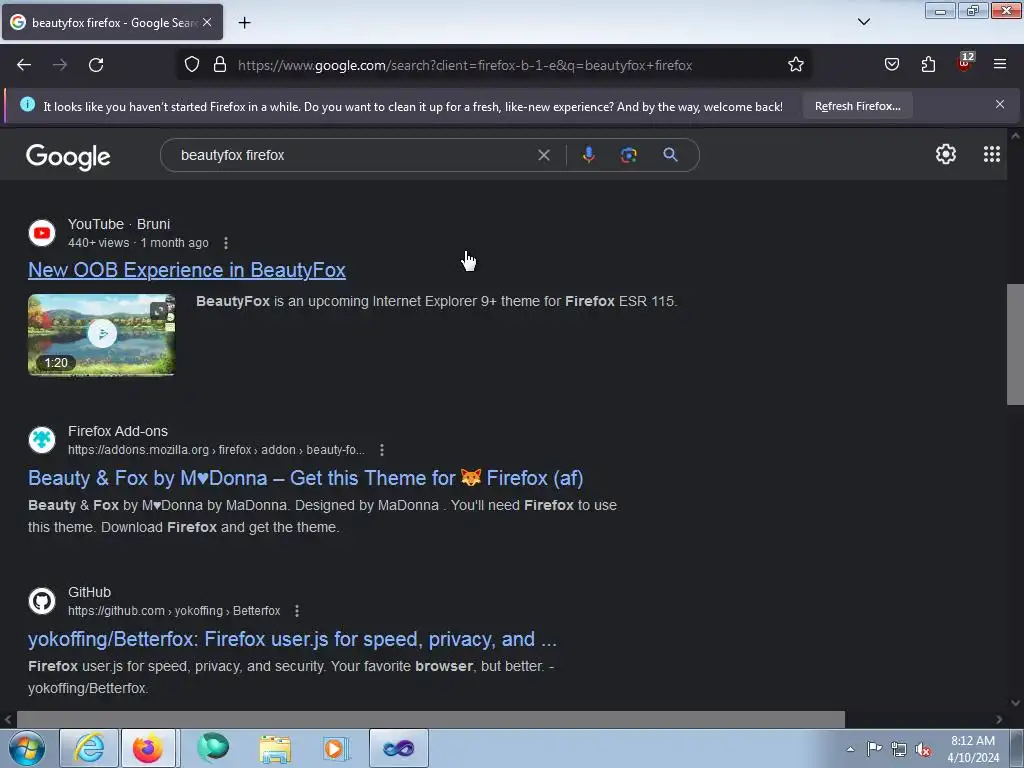Open Windows Explorer folder taskbar icon
Image resolution: width=1024 pixels, height=768 pixels.
275,748
